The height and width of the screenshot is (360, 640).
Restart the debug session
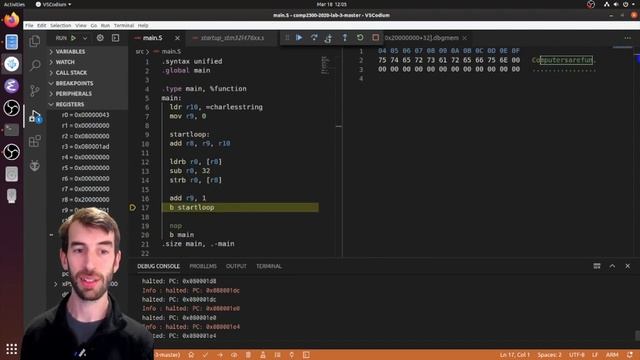[x=360, y=38]
